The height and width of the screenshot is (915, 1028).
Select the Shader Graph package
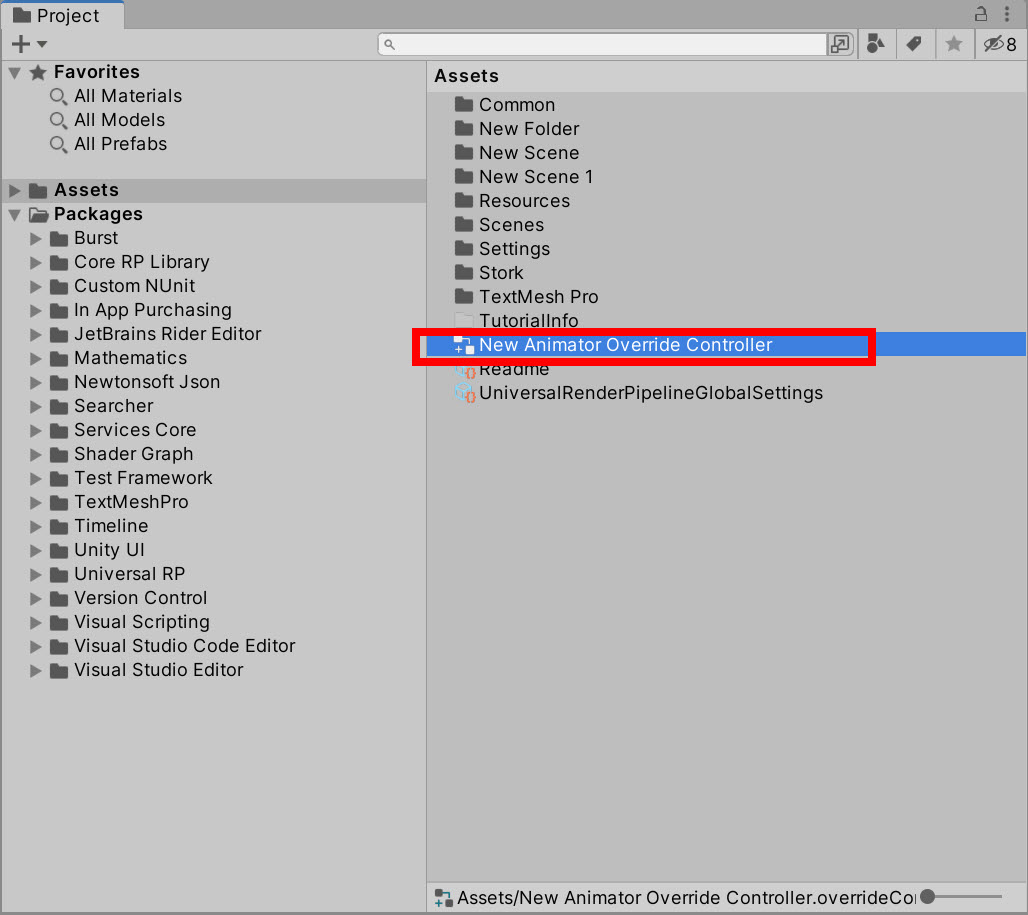click(x=134, y=454)
